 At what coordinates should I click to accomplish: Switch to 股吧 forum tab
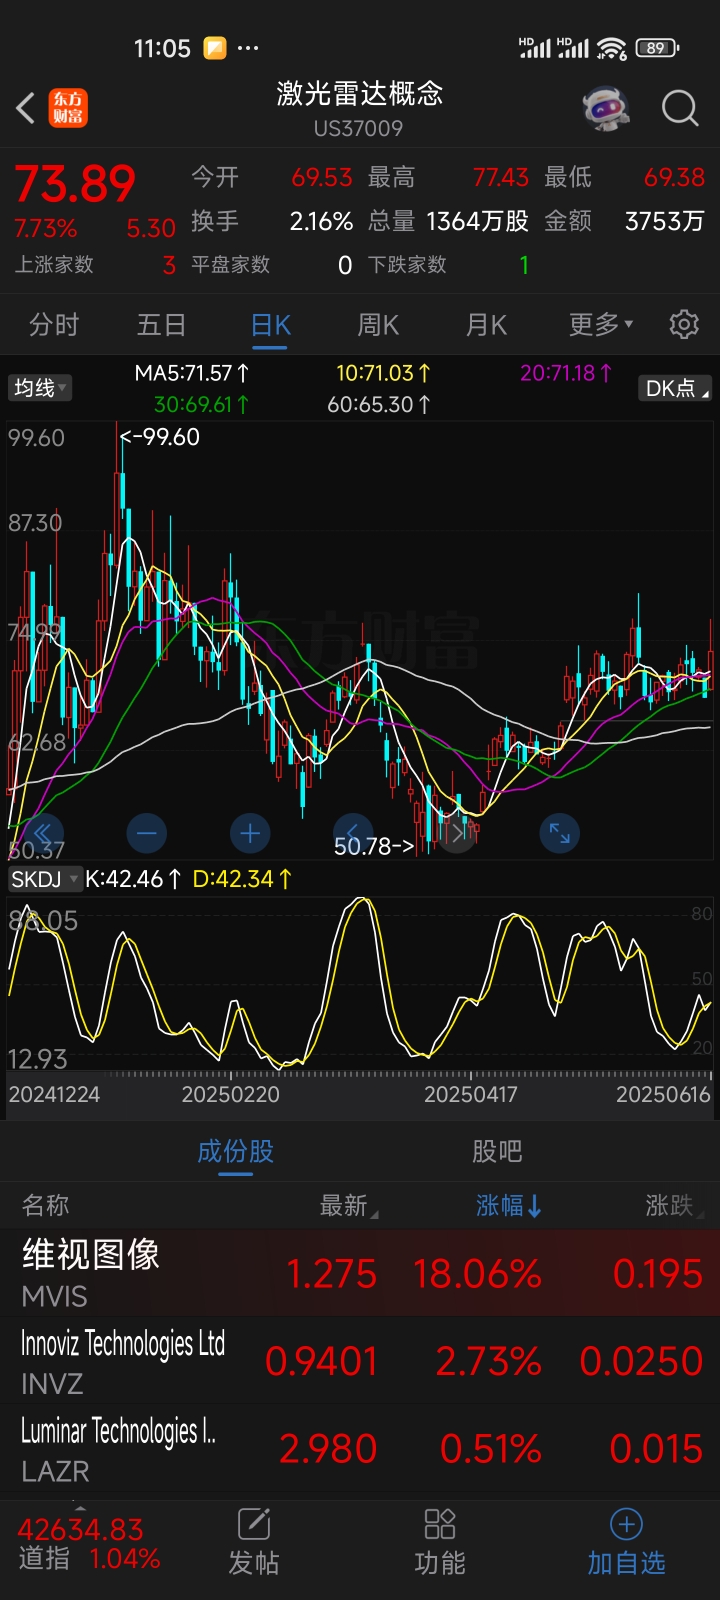pos(497,1151)
